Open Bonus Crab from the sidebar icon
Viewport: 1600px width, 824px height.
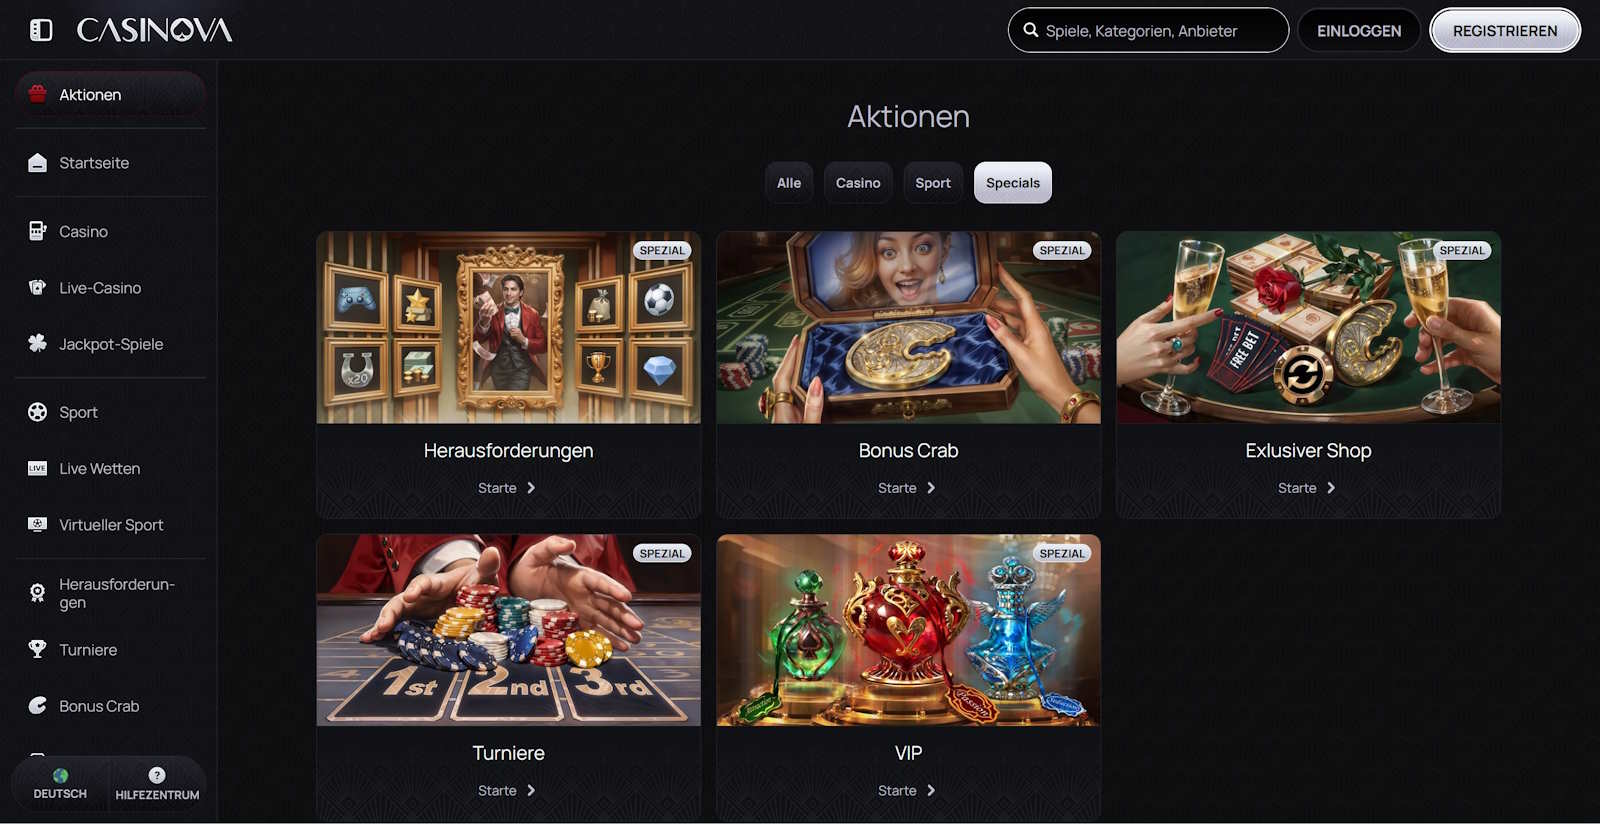click(x=38, y=706)
